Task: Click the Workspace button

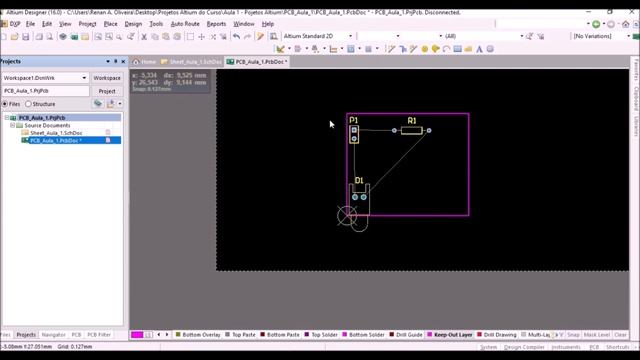Action: [x=107, y=78]
